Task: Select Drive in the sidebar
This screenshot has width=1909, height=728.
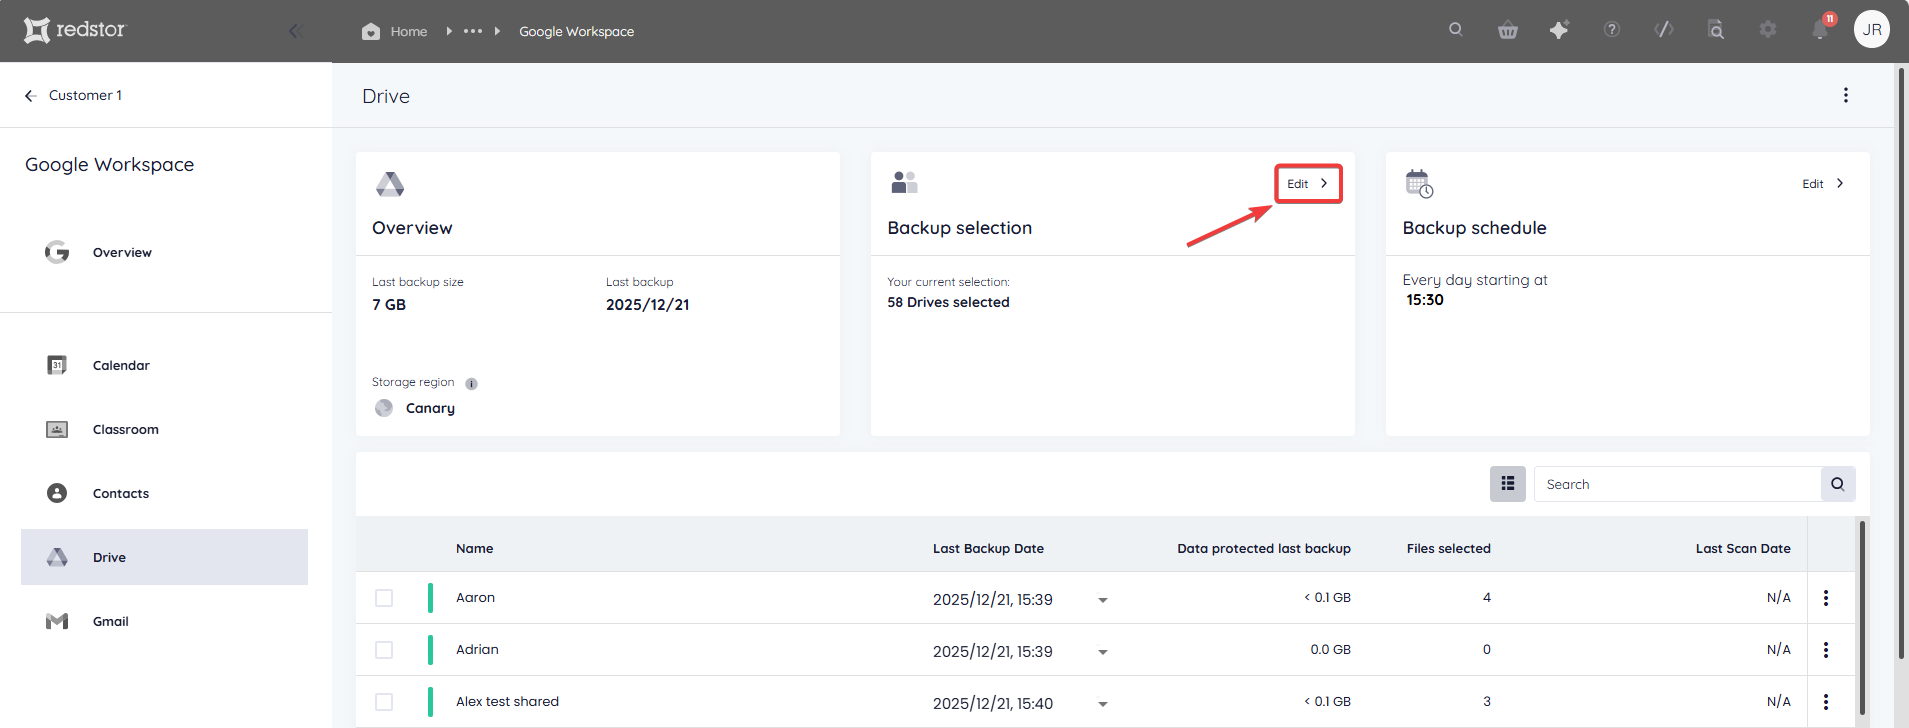Action: click(164, 557)
